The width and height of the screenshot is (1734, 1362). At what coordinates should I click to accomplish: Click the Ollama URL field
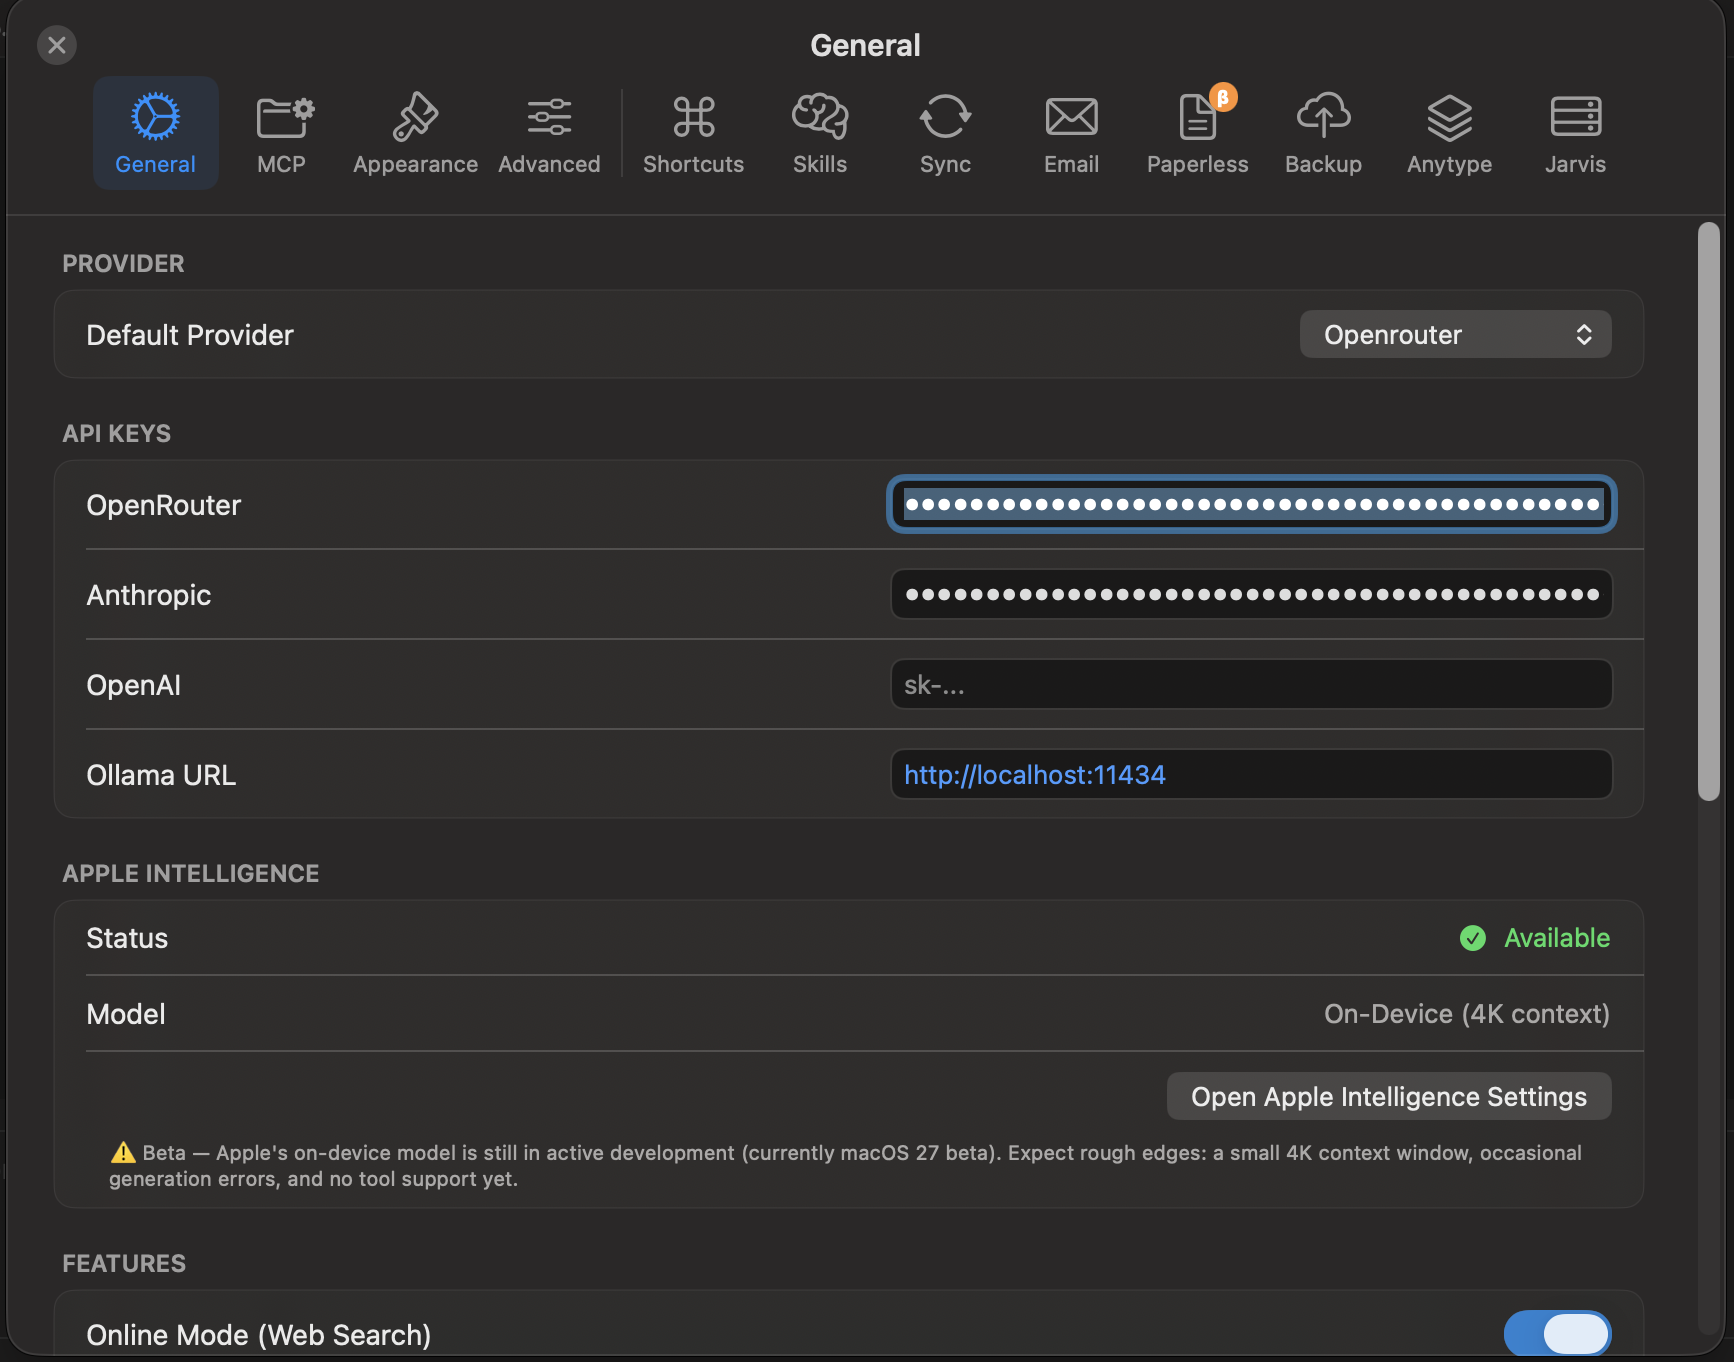[x=1251, y=774]
